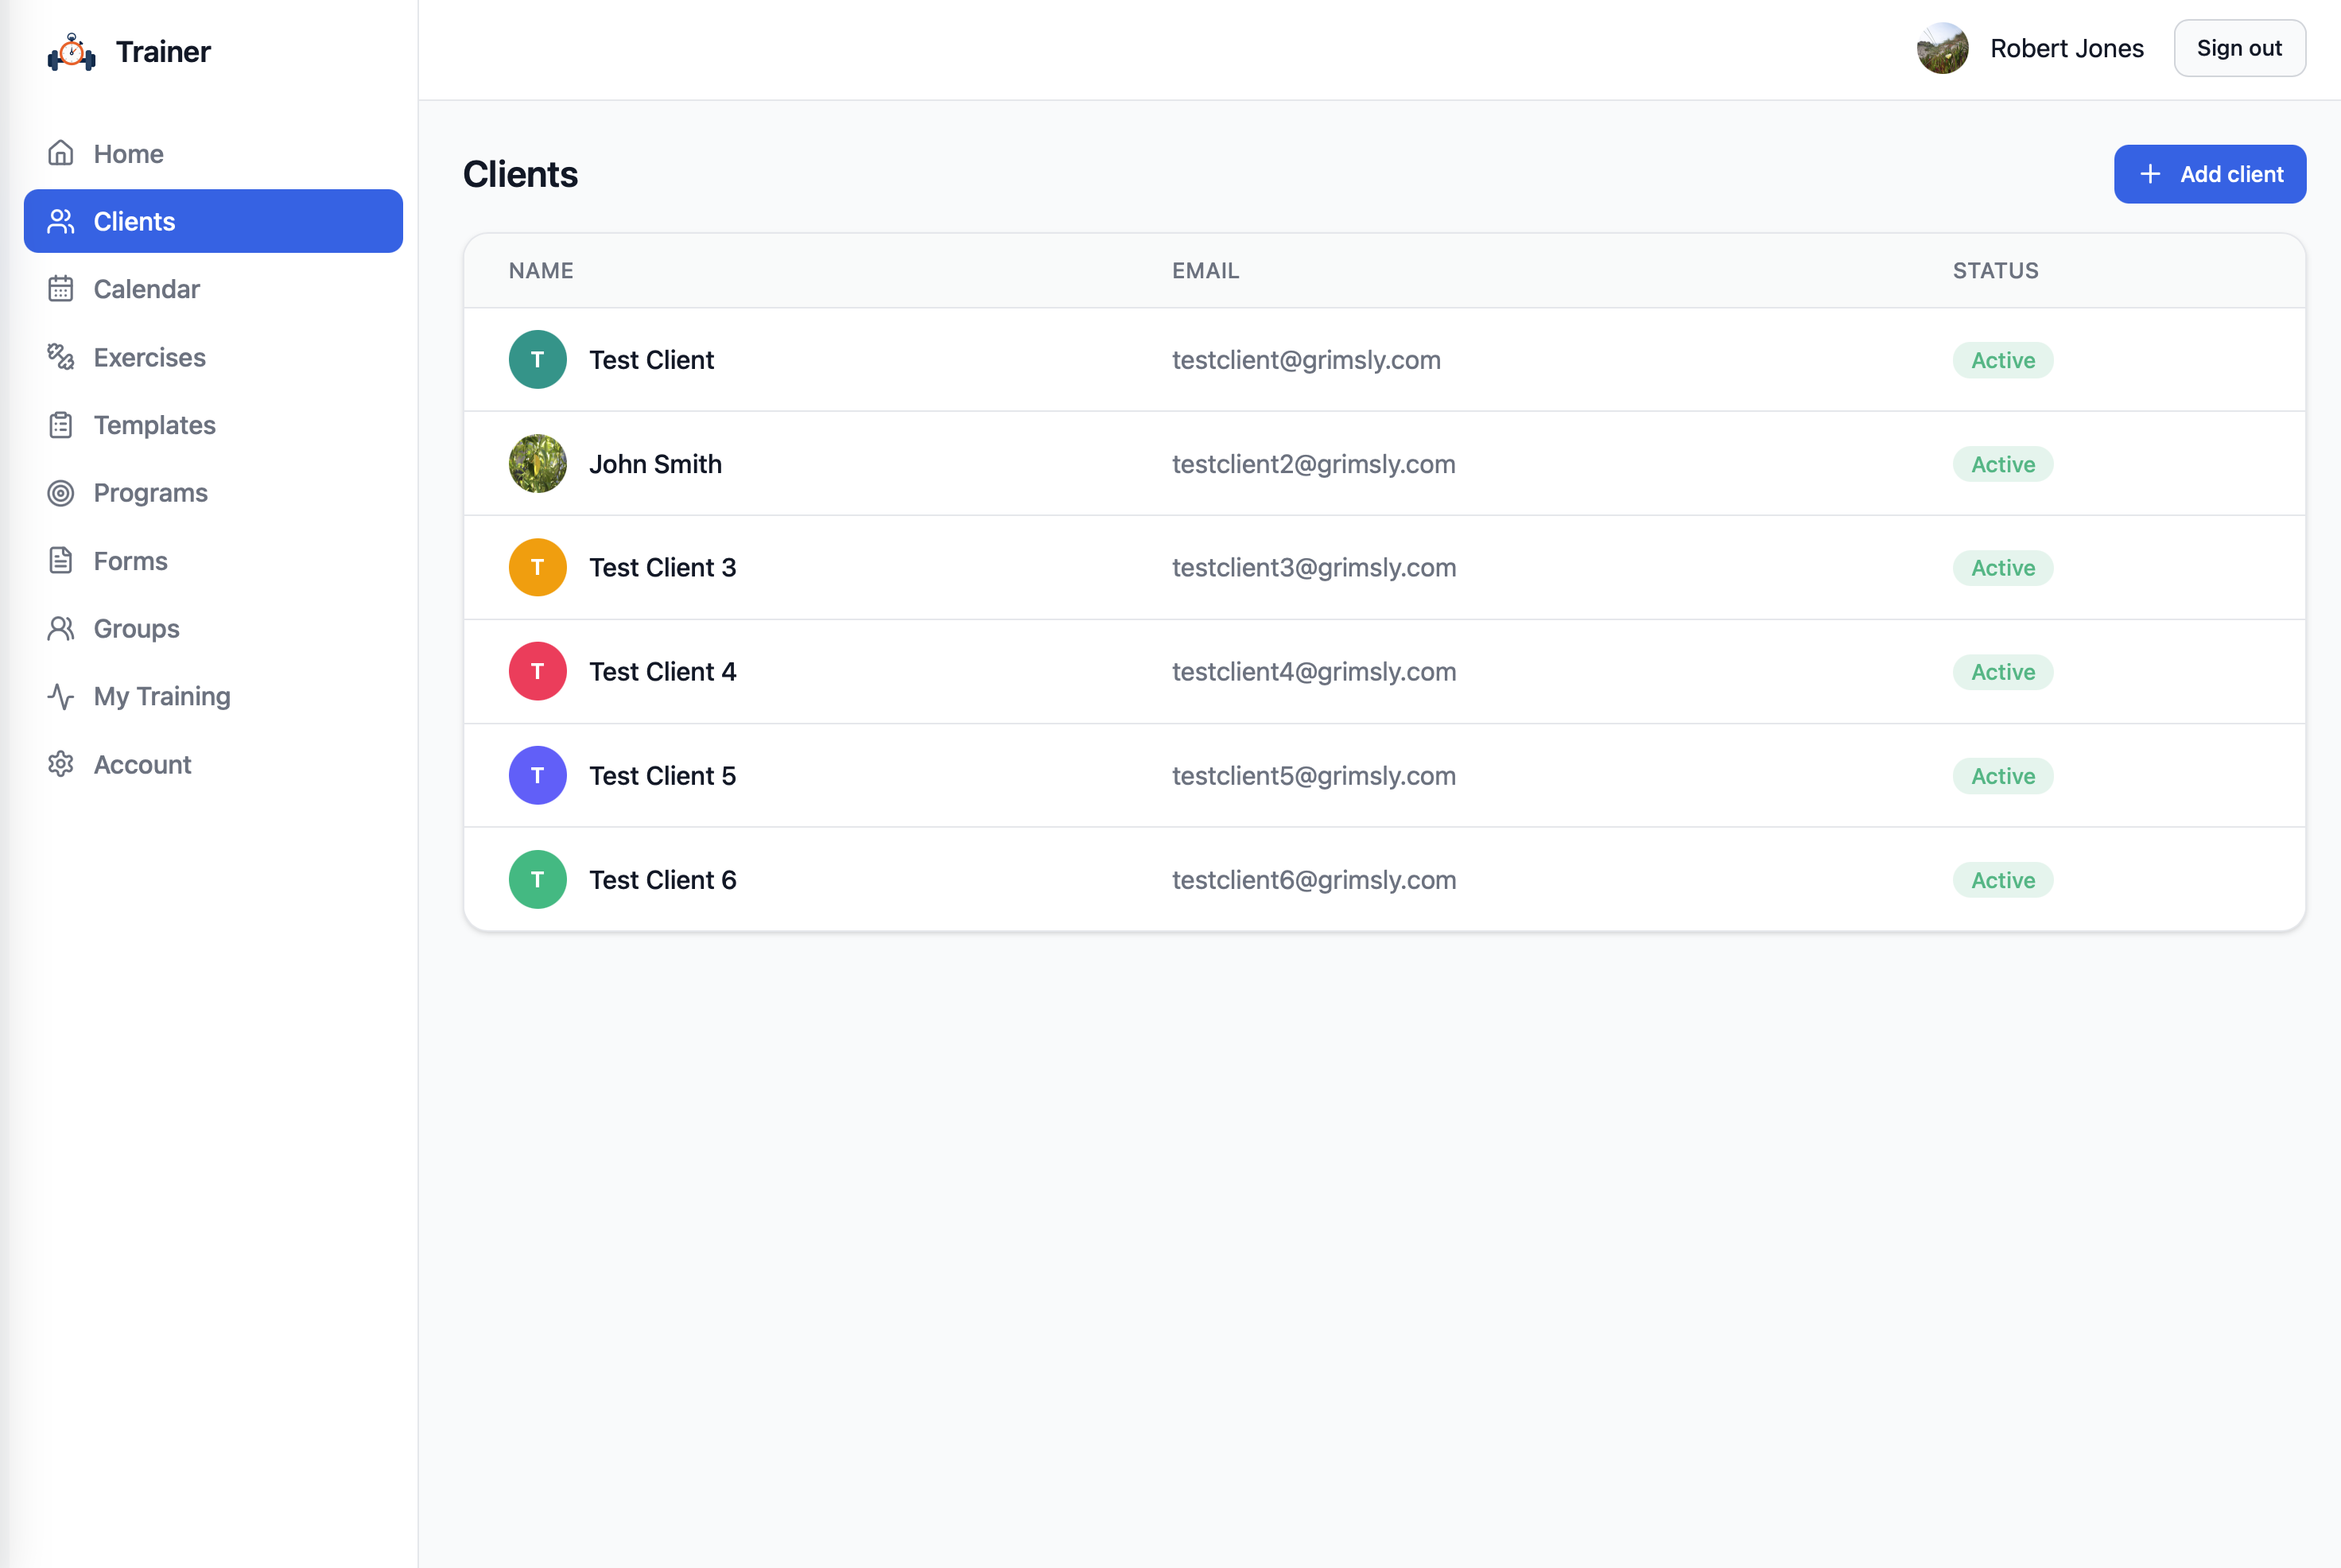The image size is (2341, 1568).
Task: Click Active badge for Test Client 6
Action: pyautogui.click(x=2002, y=880)
